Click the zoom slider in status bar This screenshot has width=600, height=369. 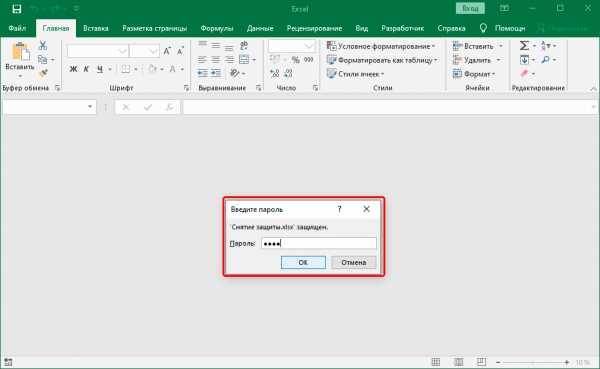click(533, 362)
